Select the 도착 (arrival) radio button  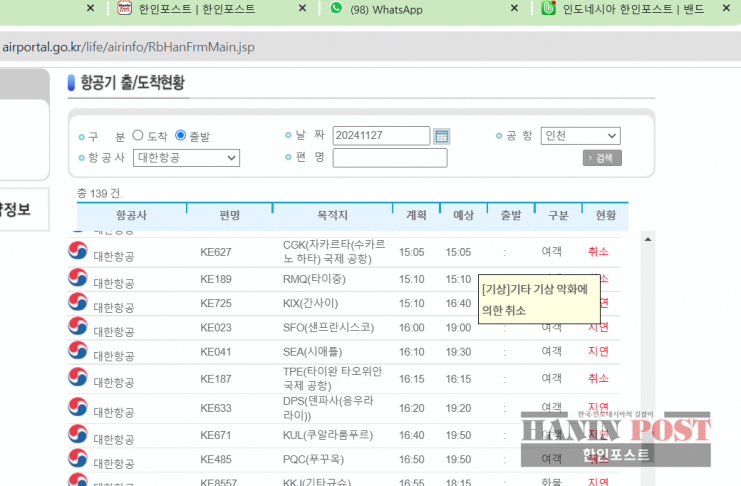pos(138,135)
